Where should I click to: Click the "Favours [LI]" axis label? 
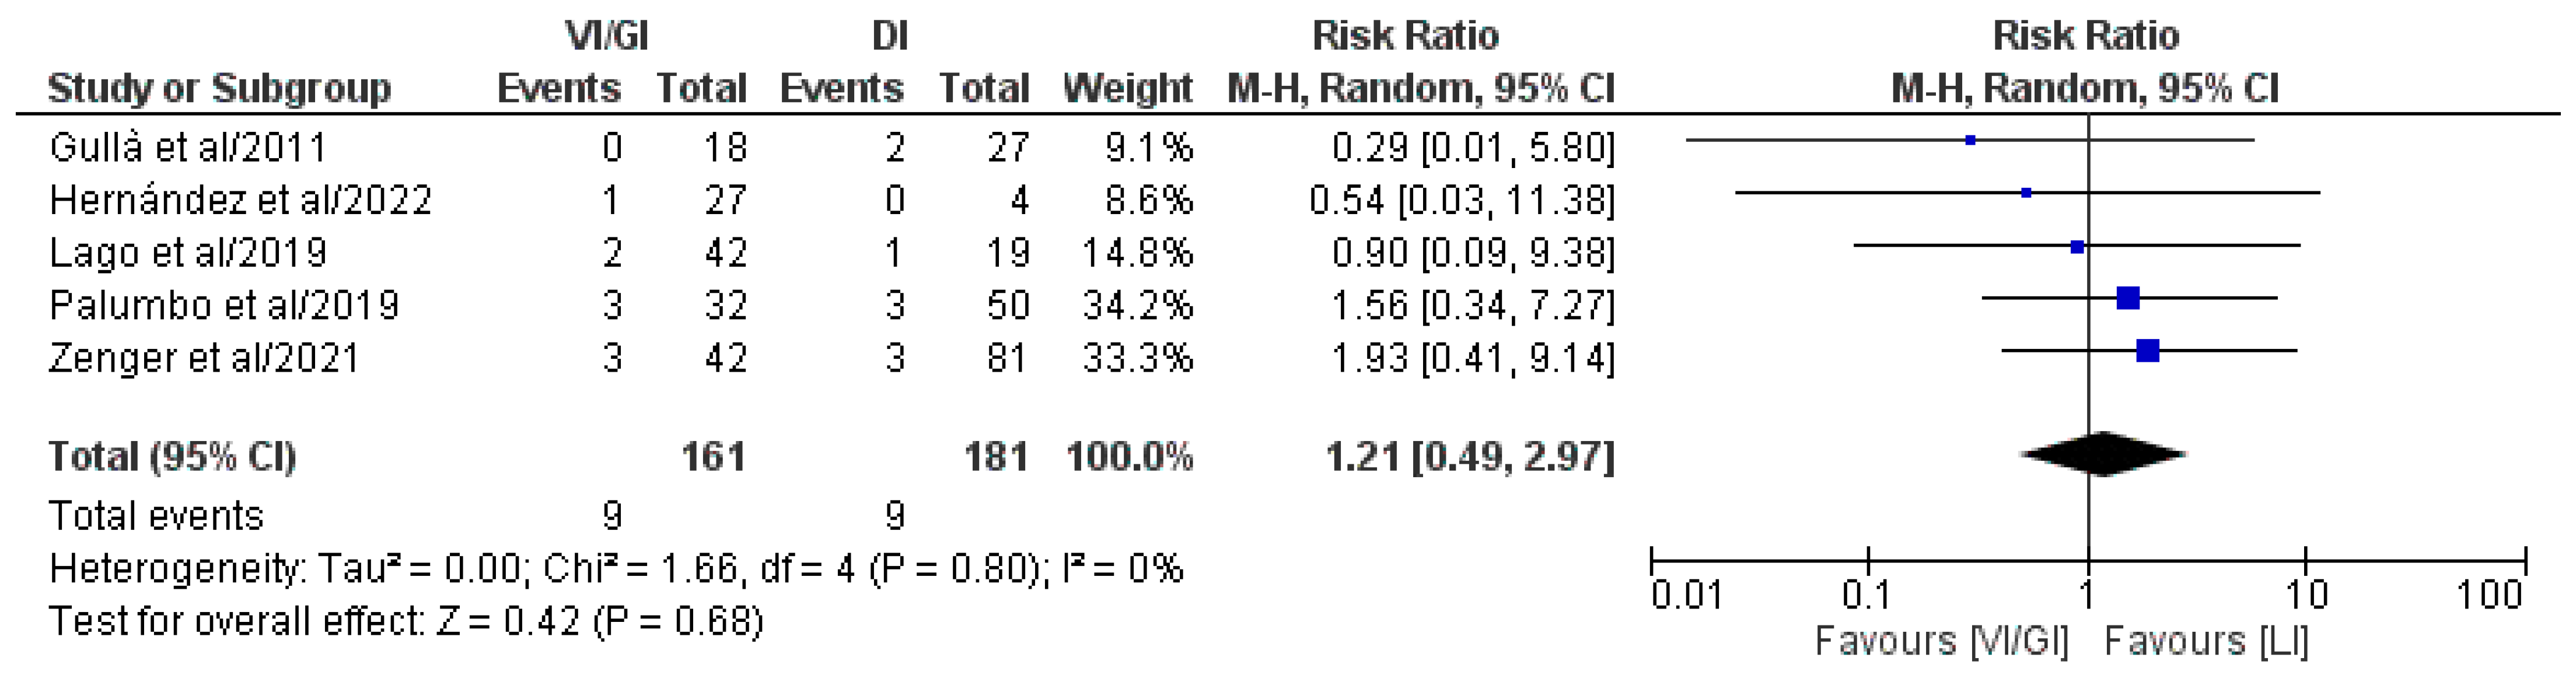click(2207, 641)
